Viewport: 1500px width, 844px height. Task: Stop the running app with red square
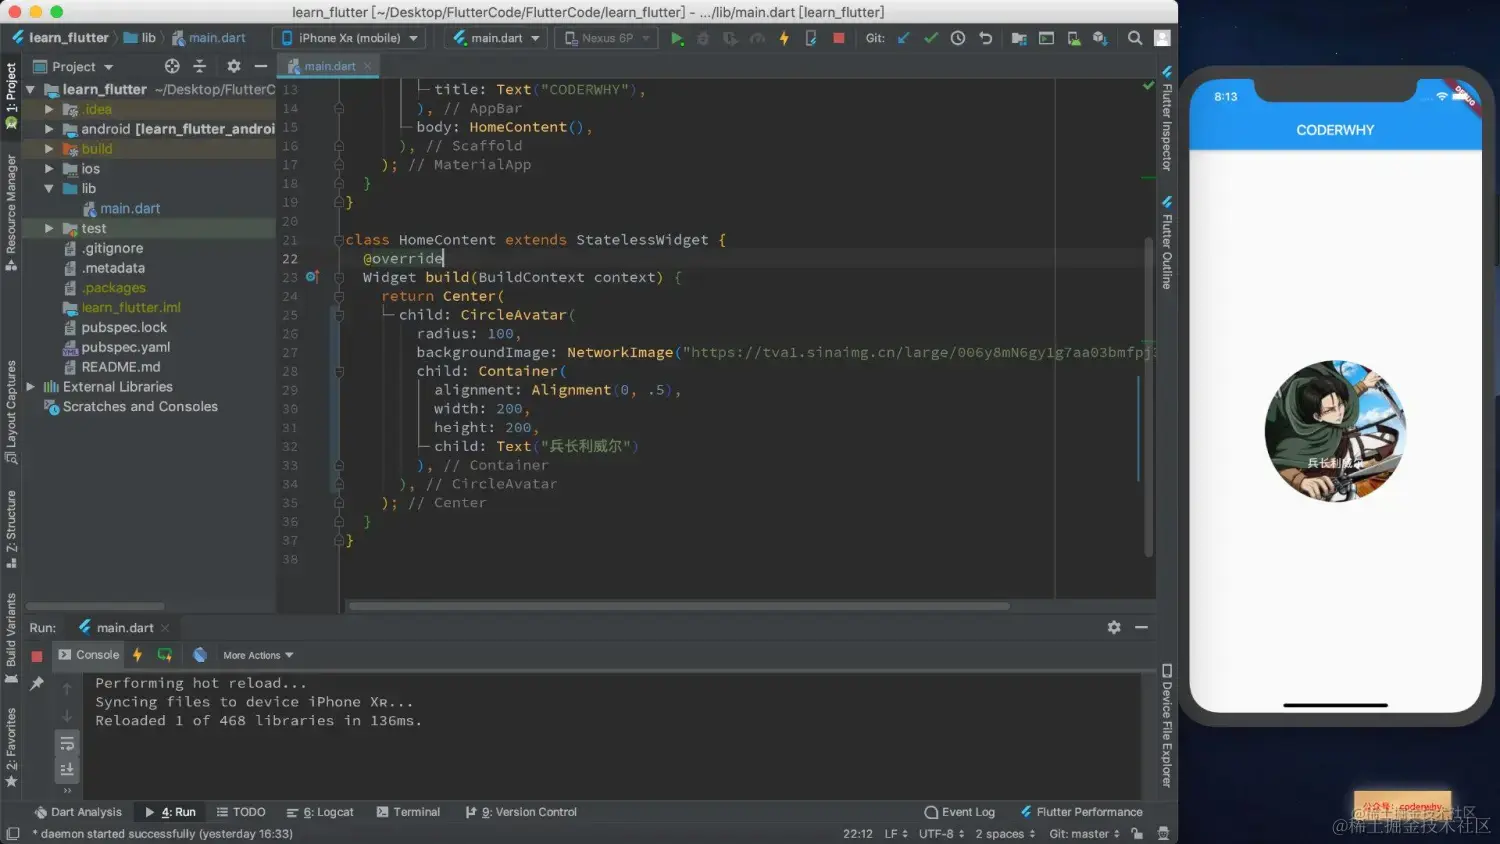tap(839, 38)
